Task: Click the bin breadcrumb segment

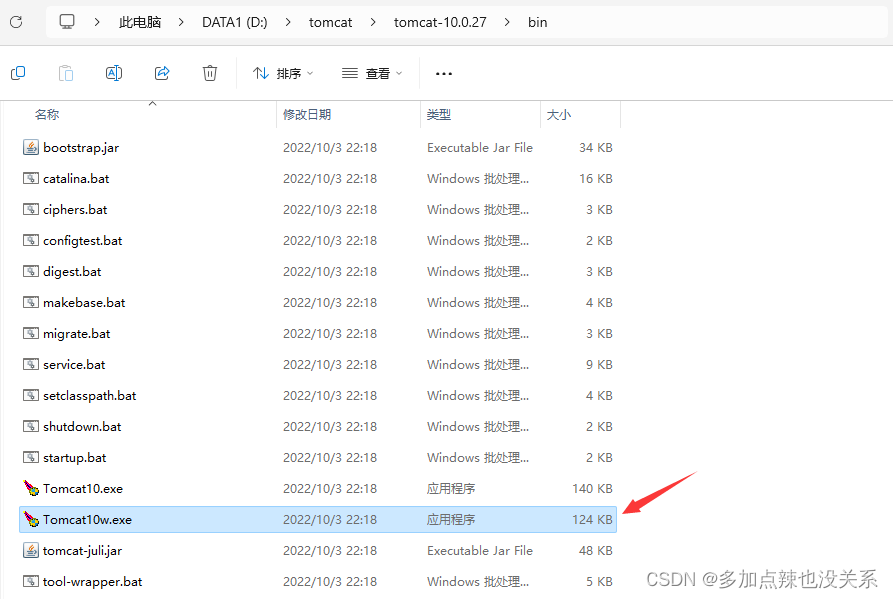Action: [x=538, y=22]
